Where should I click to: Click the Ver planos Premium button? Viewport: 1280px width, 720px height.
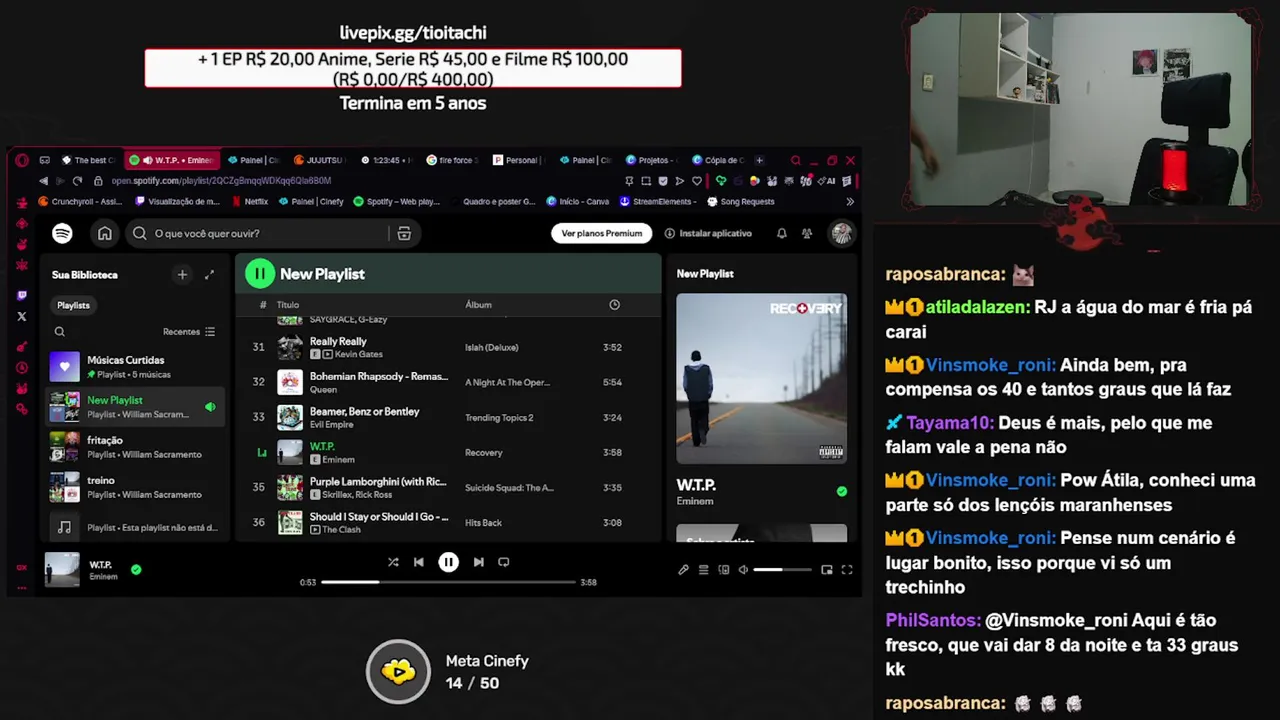pos(602,233)
